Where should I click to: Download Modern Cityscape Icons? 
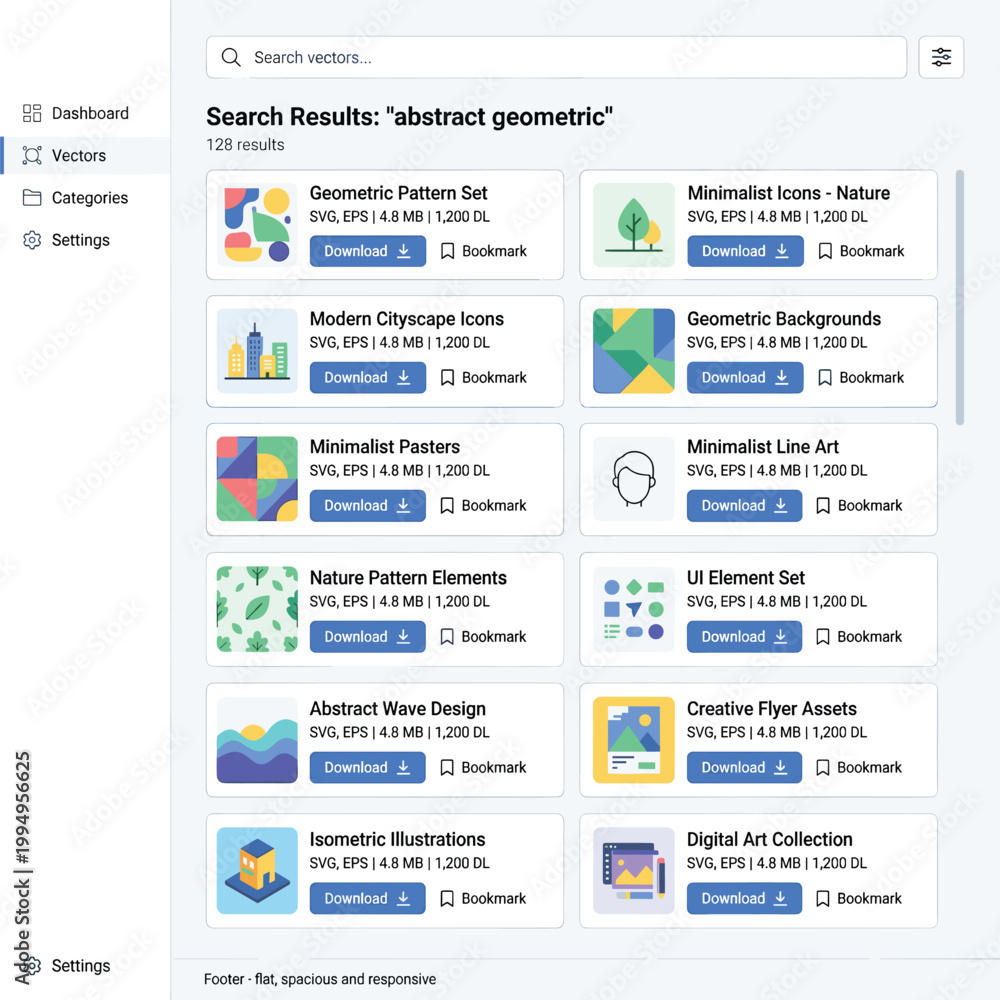[x=368, y=378]
